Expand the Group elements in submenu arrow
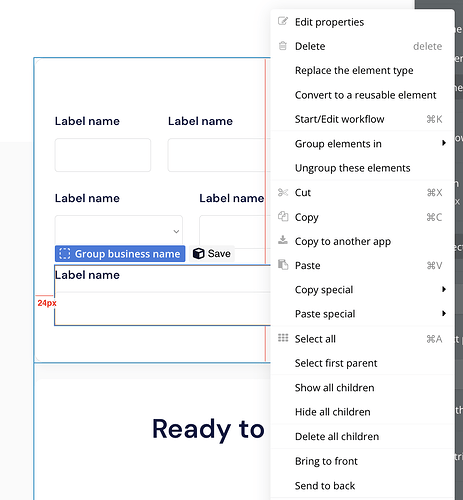 click(444, 143)
